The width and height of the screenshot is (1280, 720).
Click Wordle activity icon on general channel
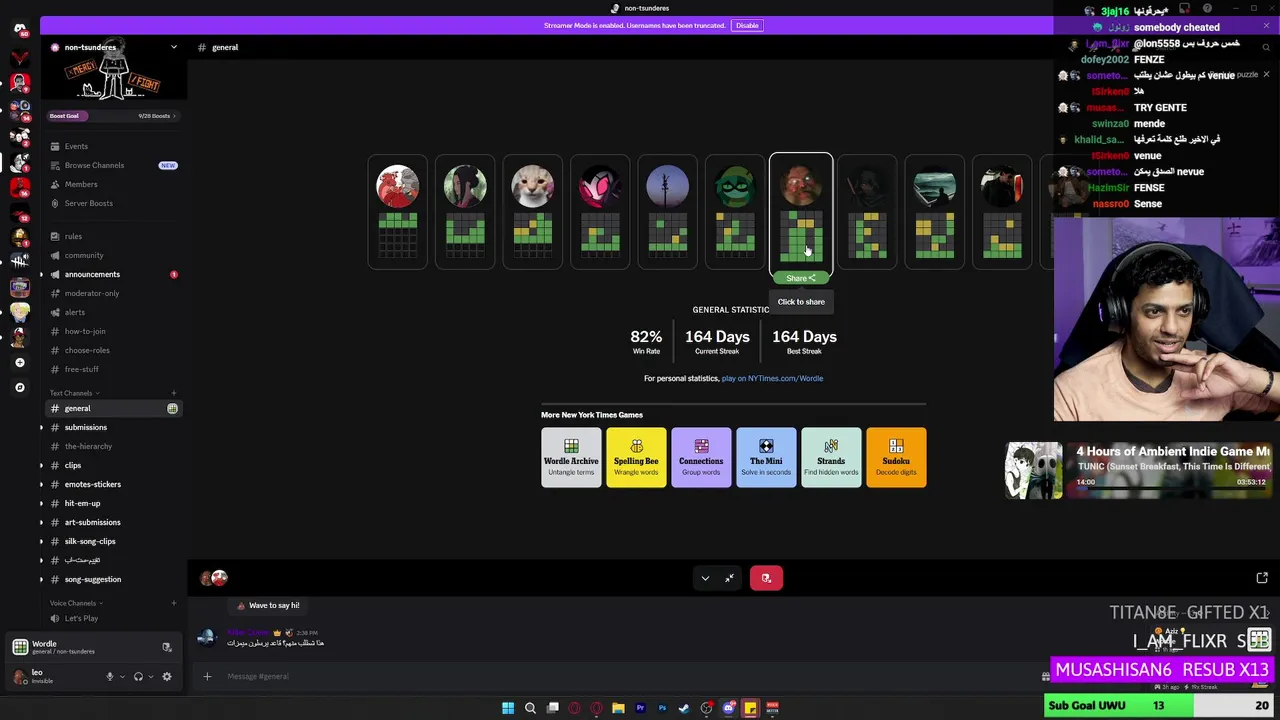point(172,408)
